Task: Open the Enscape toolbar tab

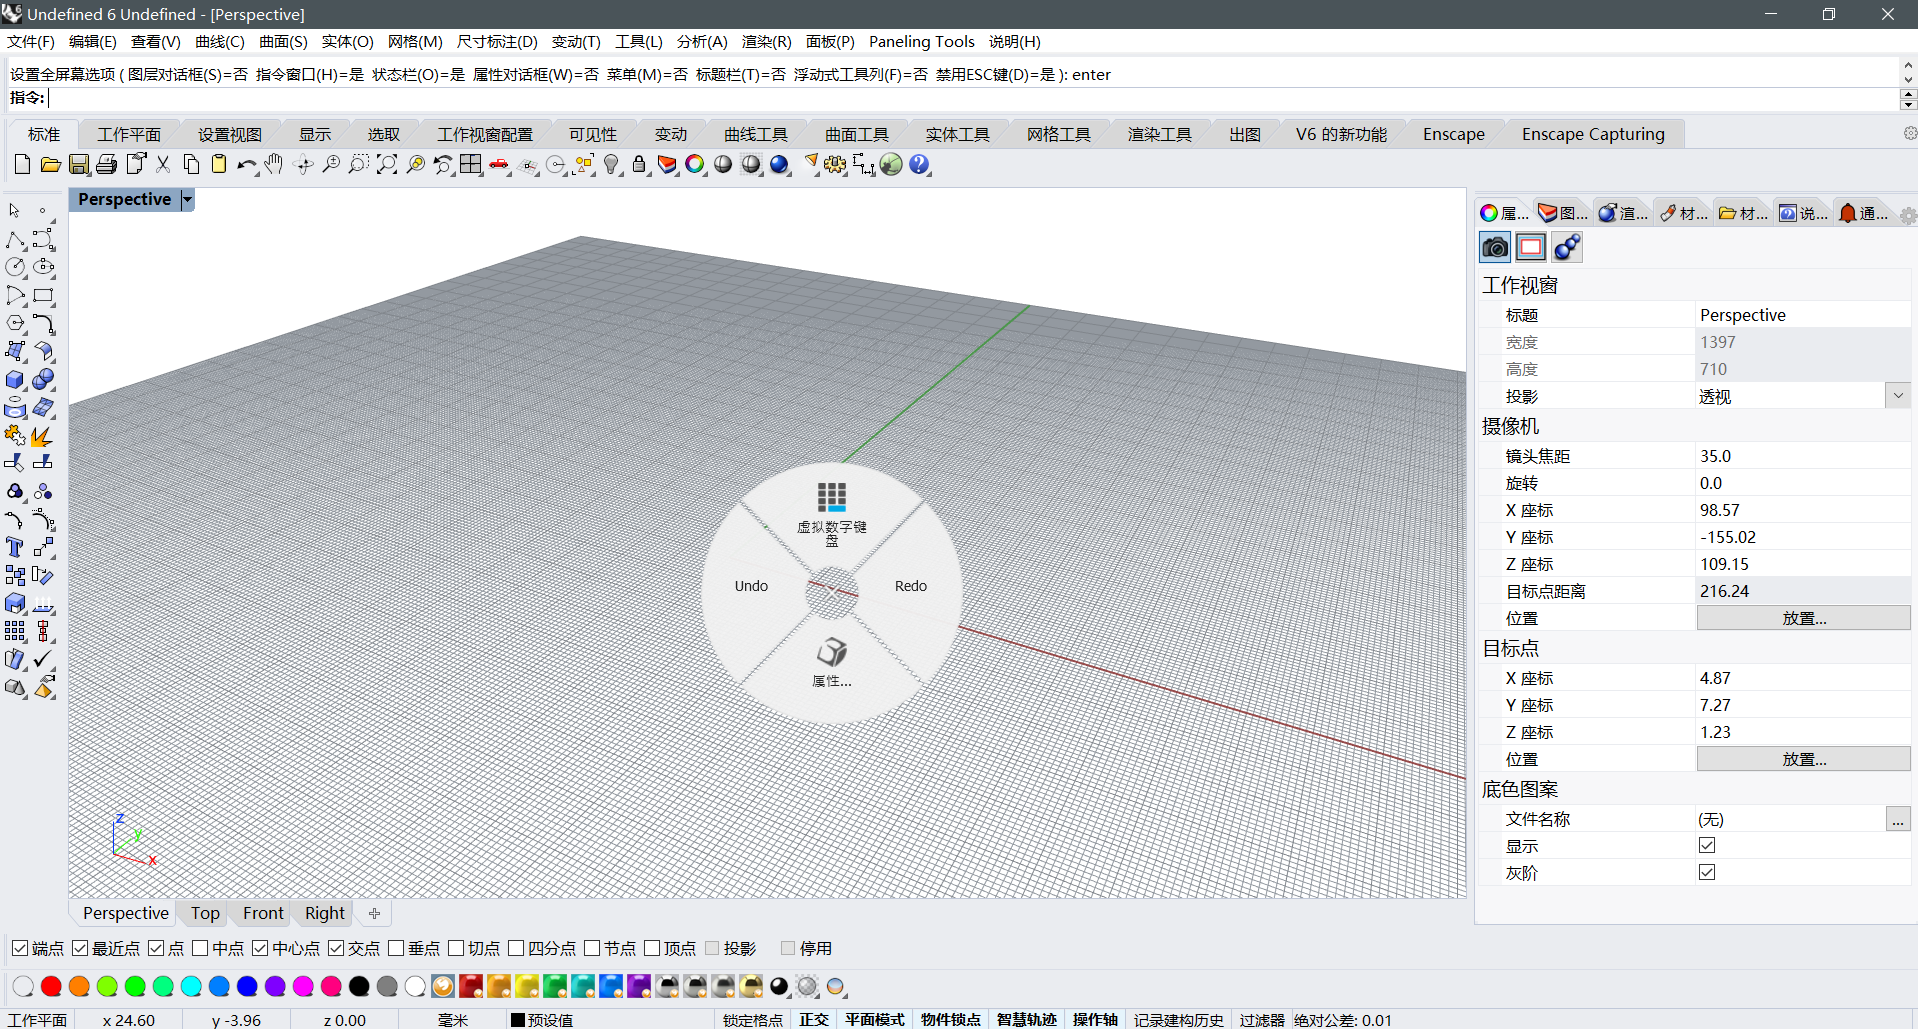Action: click(1454, 134)
